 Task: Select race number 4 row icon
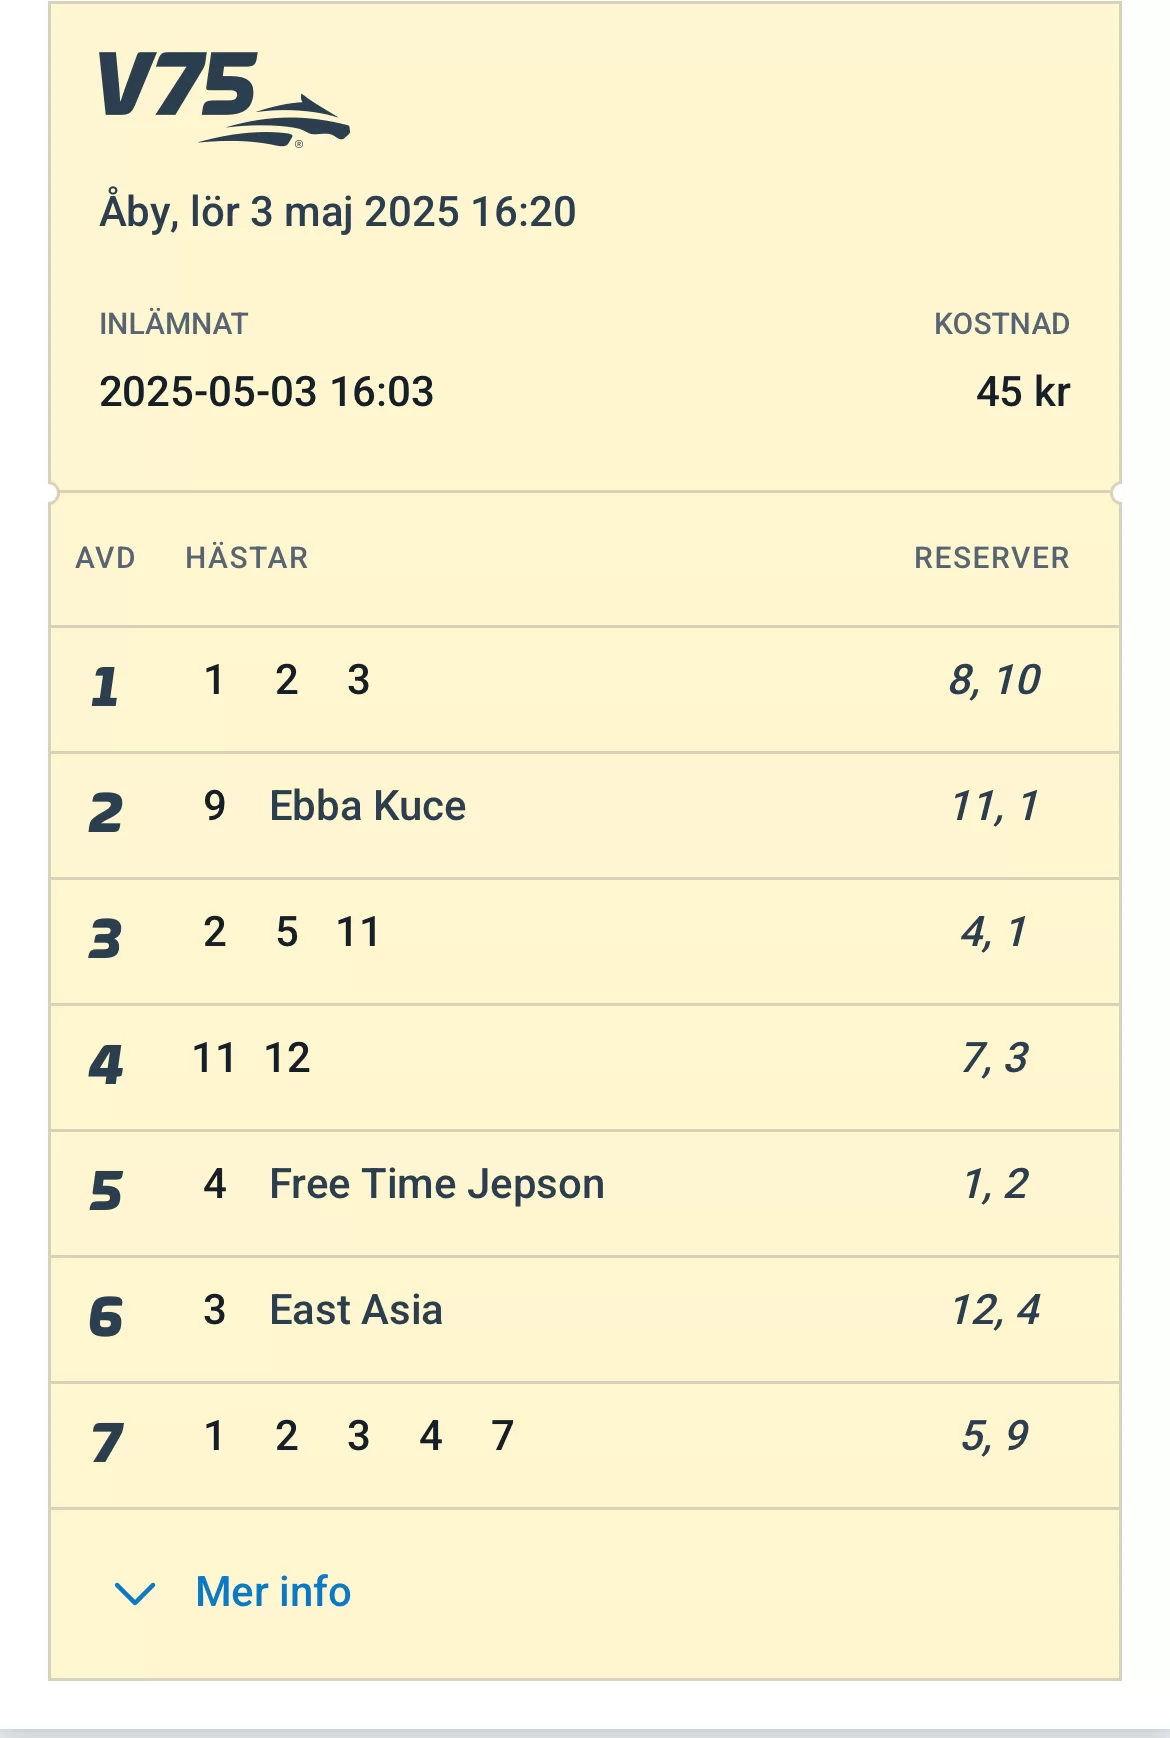[x=105, y=1065]
